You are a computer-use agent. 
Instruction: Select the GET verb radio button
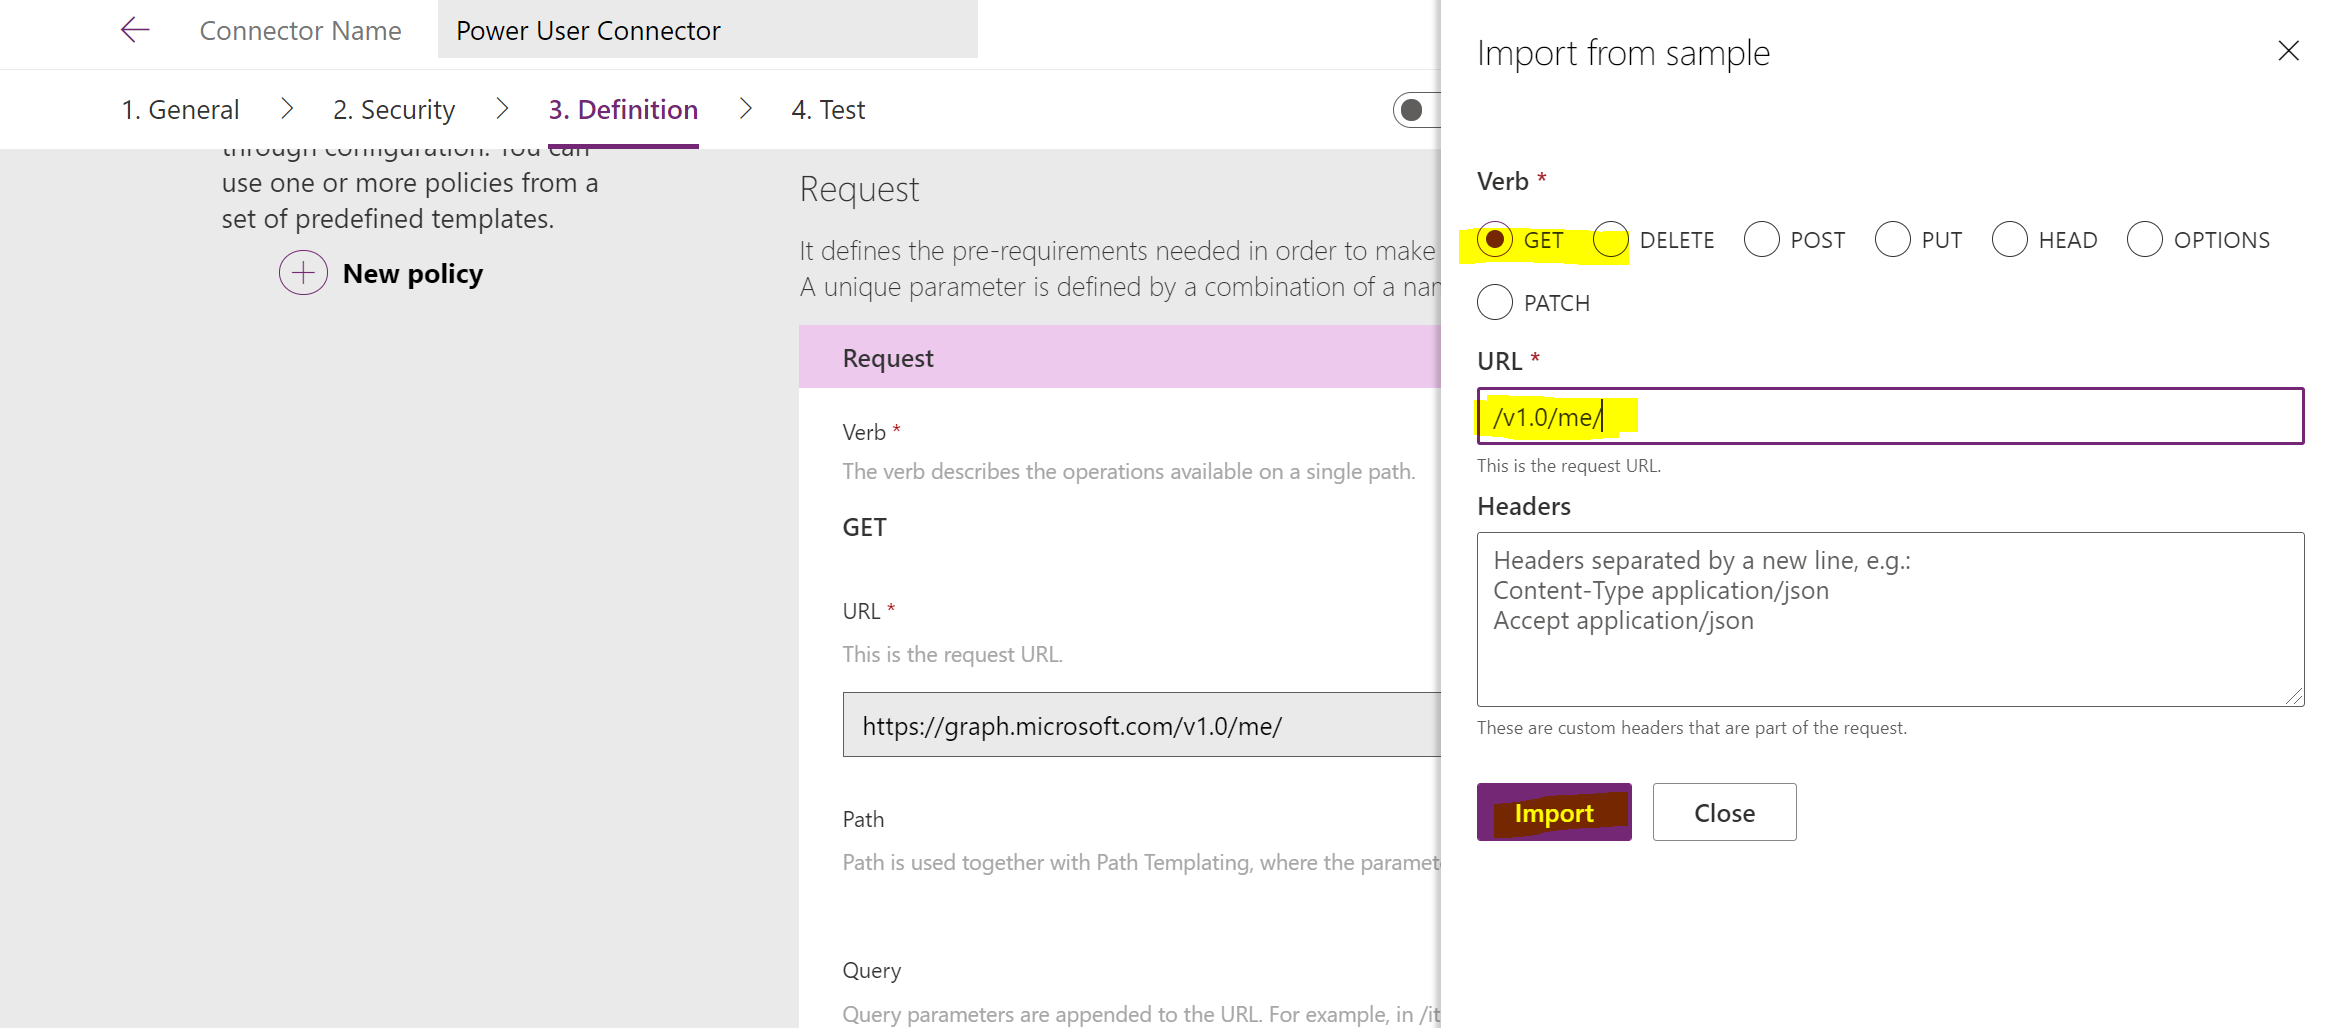click(x=1495, y=239)
